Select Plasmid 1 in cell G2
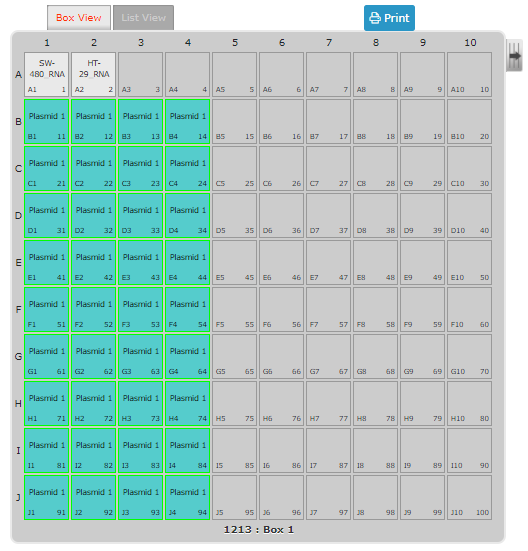 (94, 357)
